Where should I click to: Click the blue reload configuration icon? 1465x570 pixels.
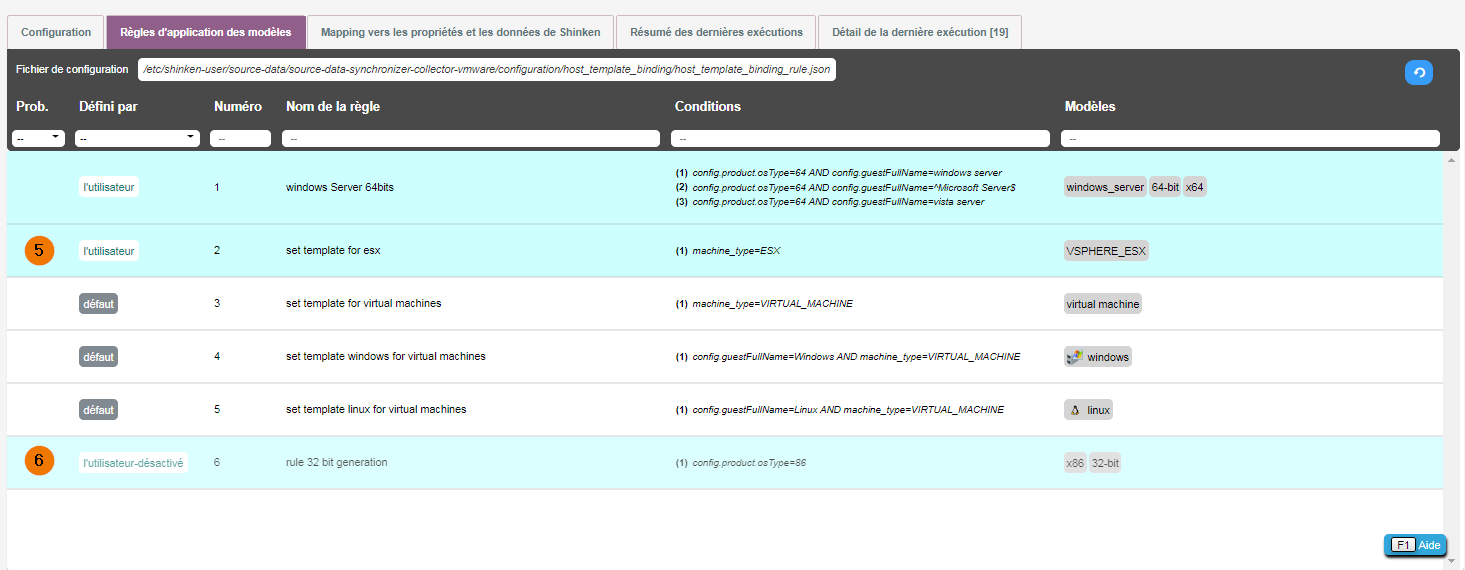(x=1418, y=72)
